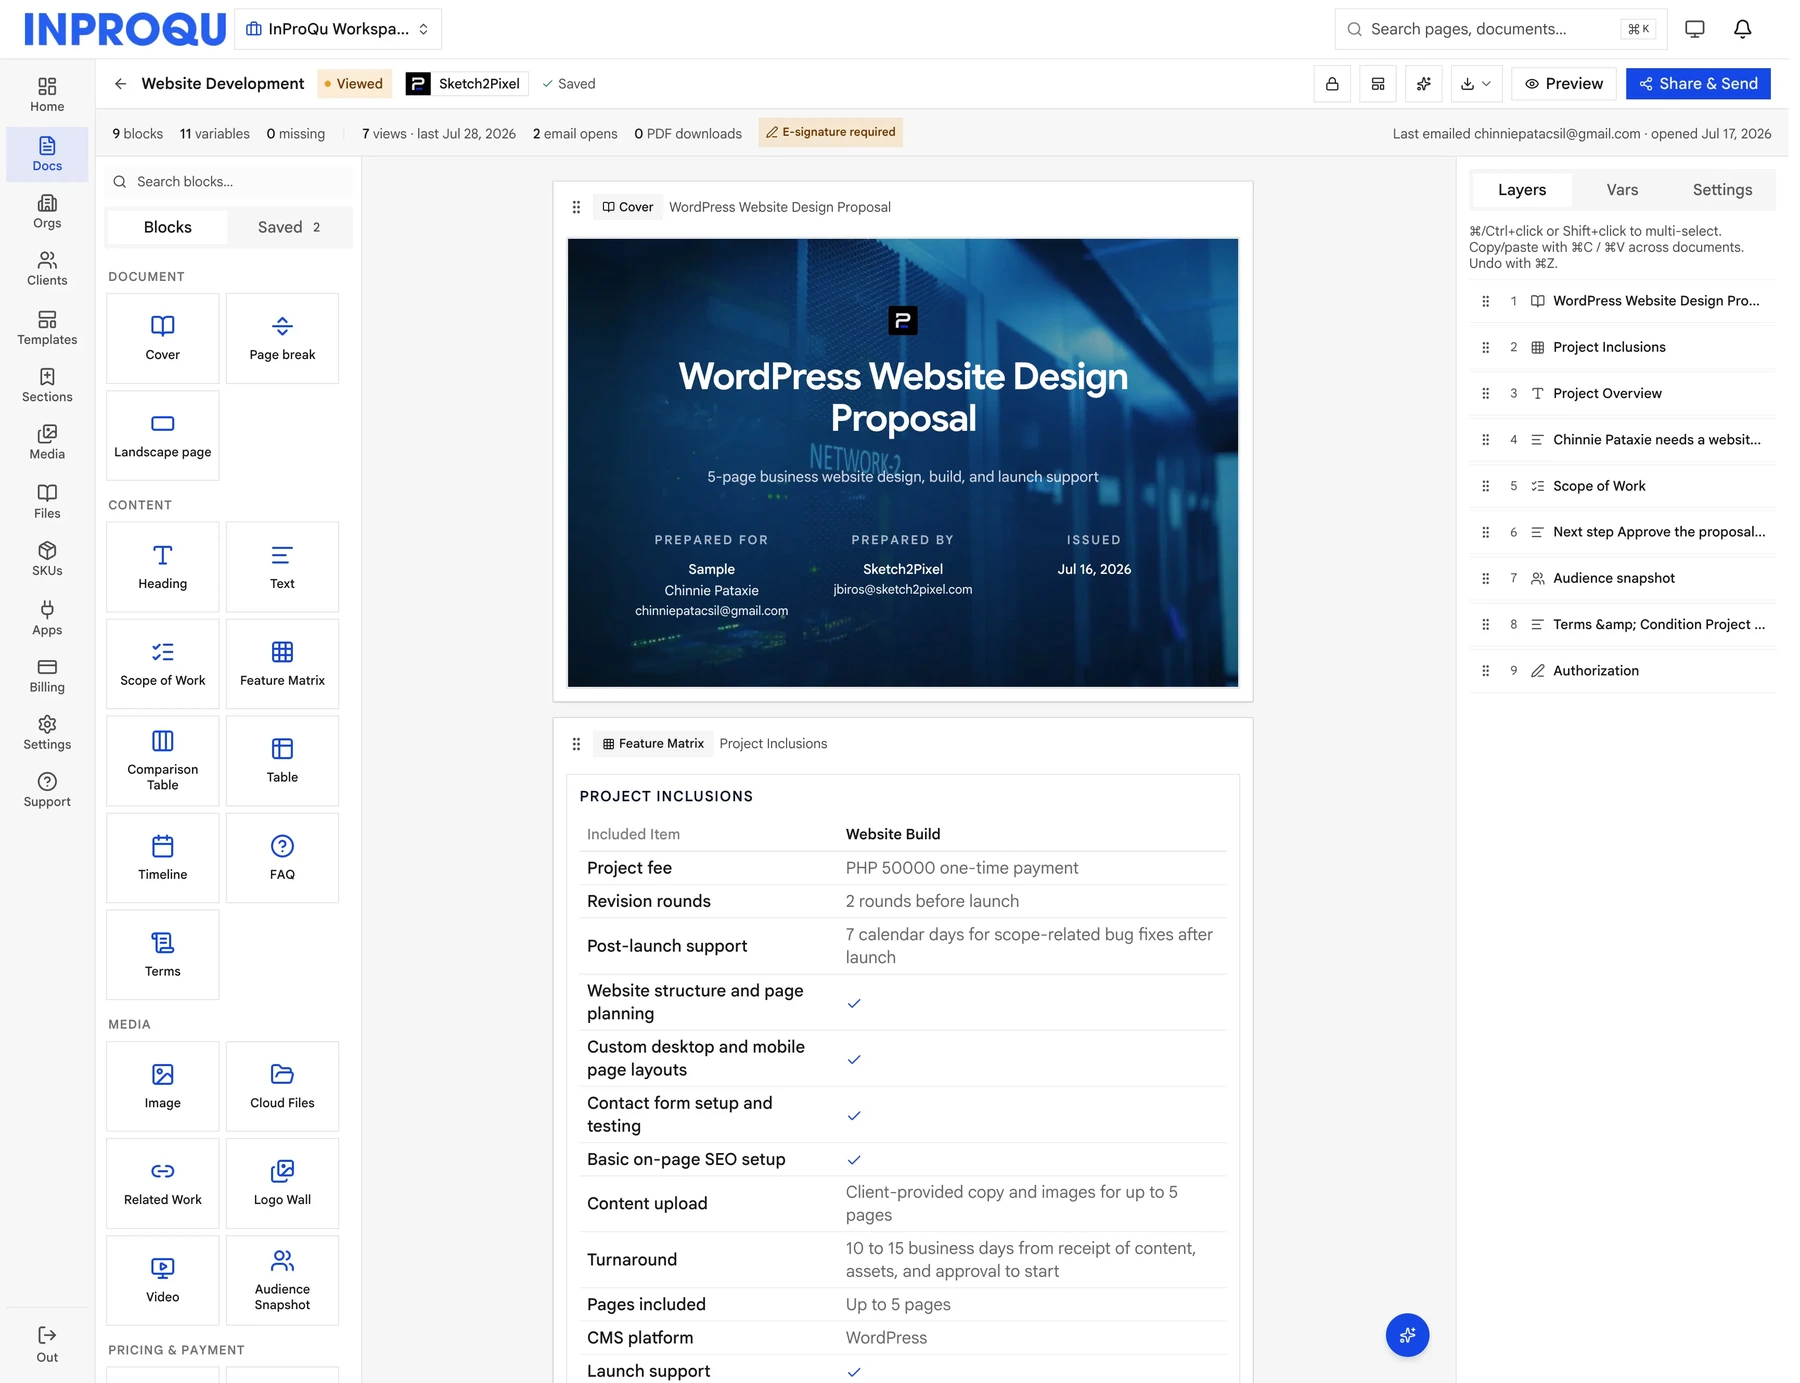Viewport: 1800px width, 1383px height.
Task: Select Project Overview layer row
Action: [x=1623, y=393]
